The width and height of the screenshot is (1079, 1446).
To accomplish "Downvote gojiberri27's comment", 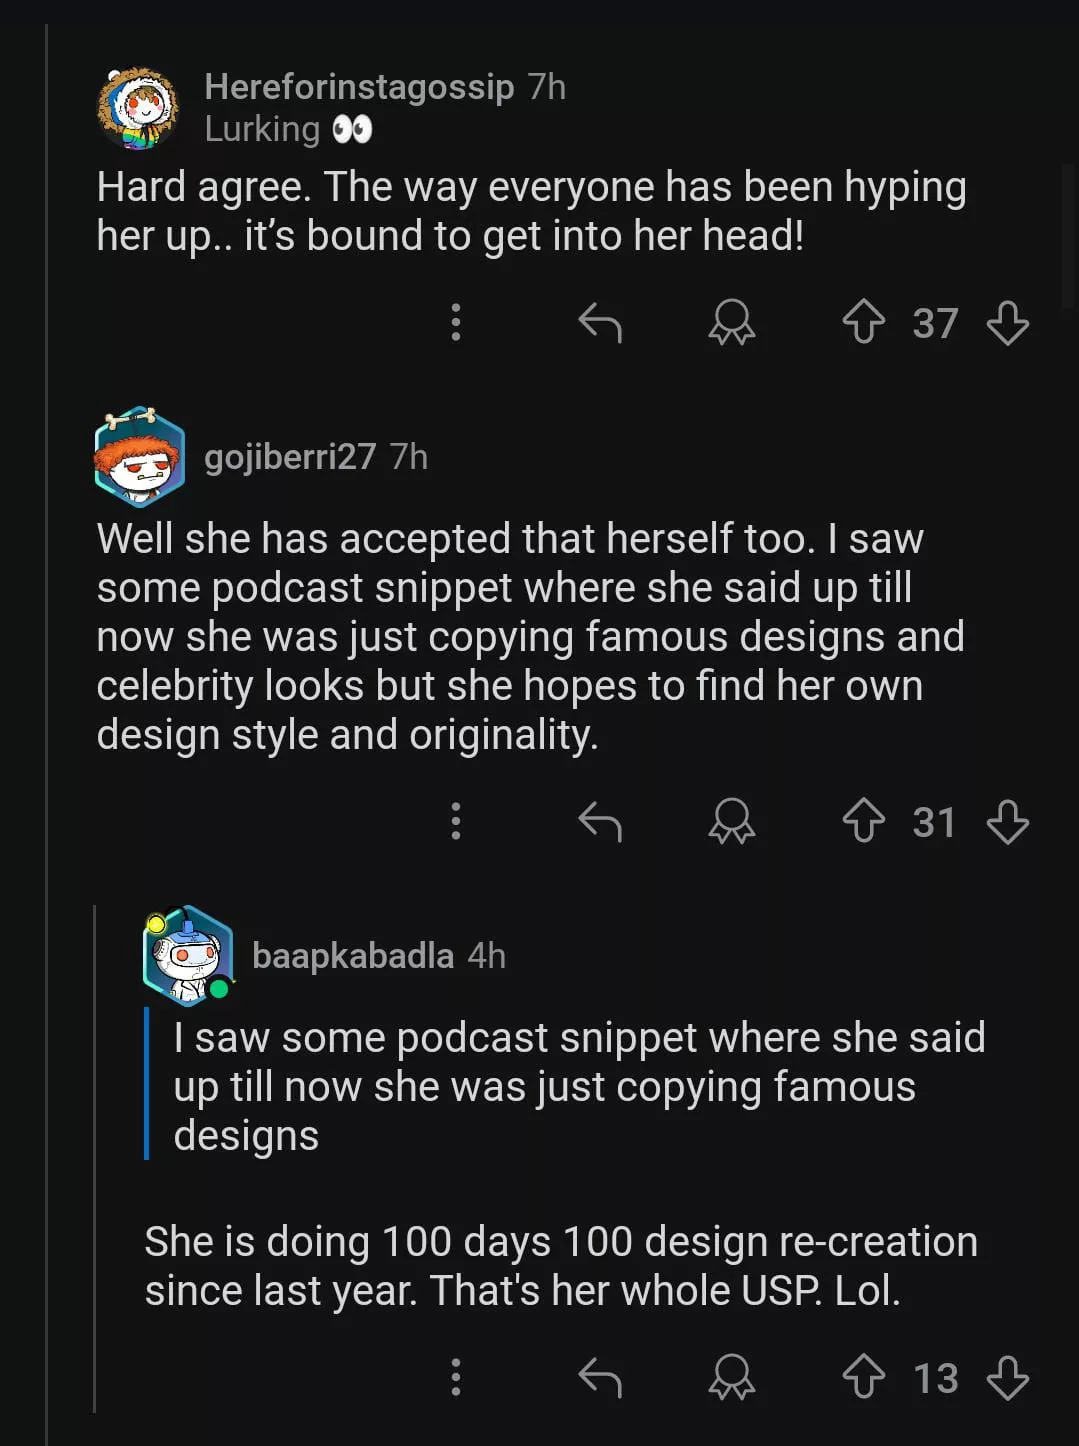I will pyautogui.click(x=1007, y=822).
